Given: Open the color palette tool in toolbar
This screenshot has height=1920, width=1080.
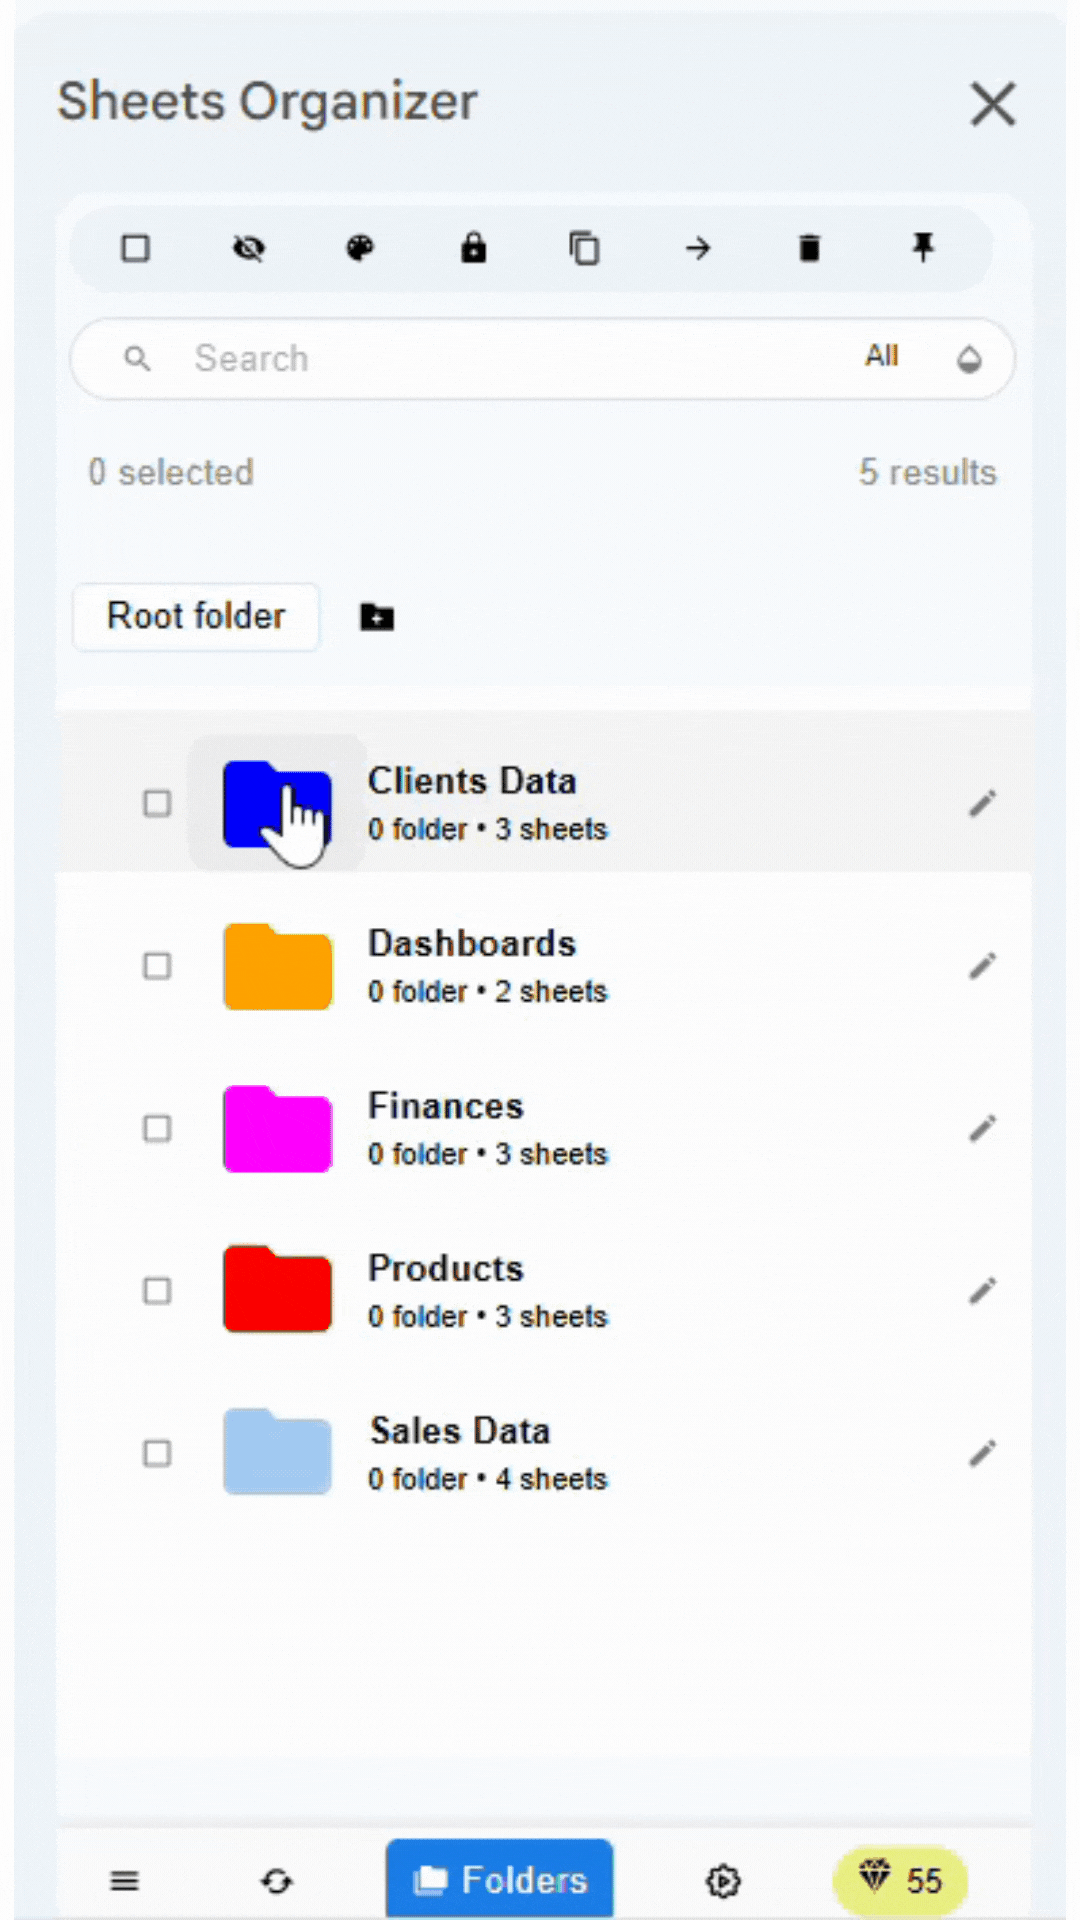Looking at the screenshot, I should point(361,248).
